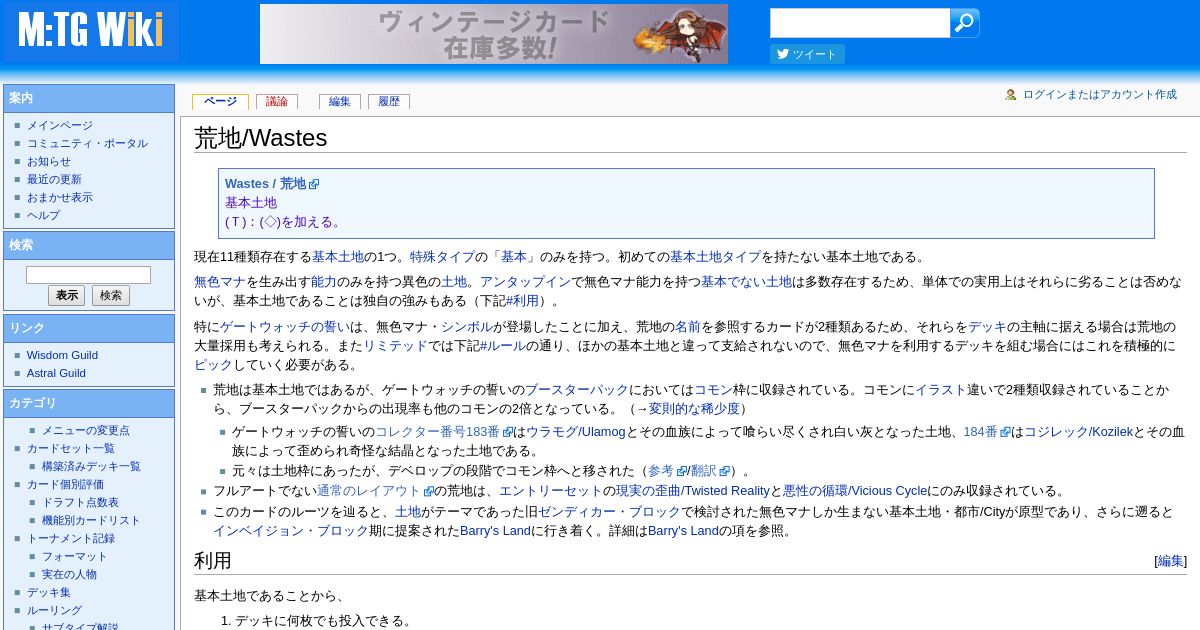Click 通常のレイアウト link
This screenshot has width=1200, height=630.
(x=369, y=491)
